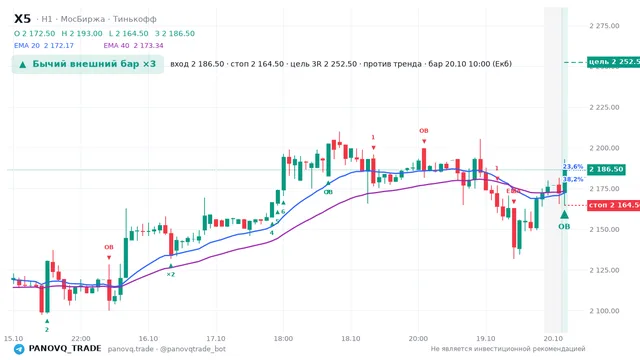Click the 17.10 date on the time axis

point(216,339)
